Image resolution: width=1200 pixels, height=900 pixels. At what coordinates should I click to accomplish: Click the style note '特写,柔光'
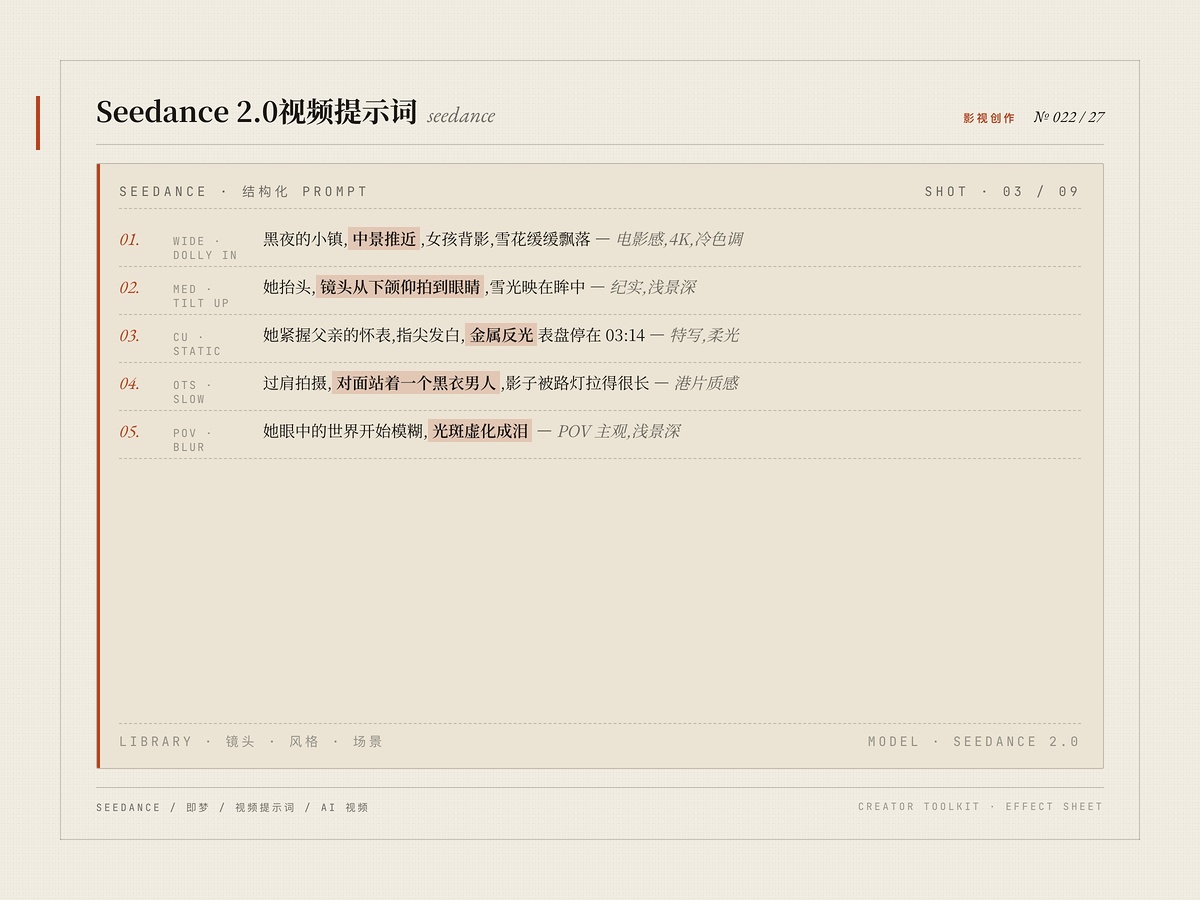(x=704, y=335)
